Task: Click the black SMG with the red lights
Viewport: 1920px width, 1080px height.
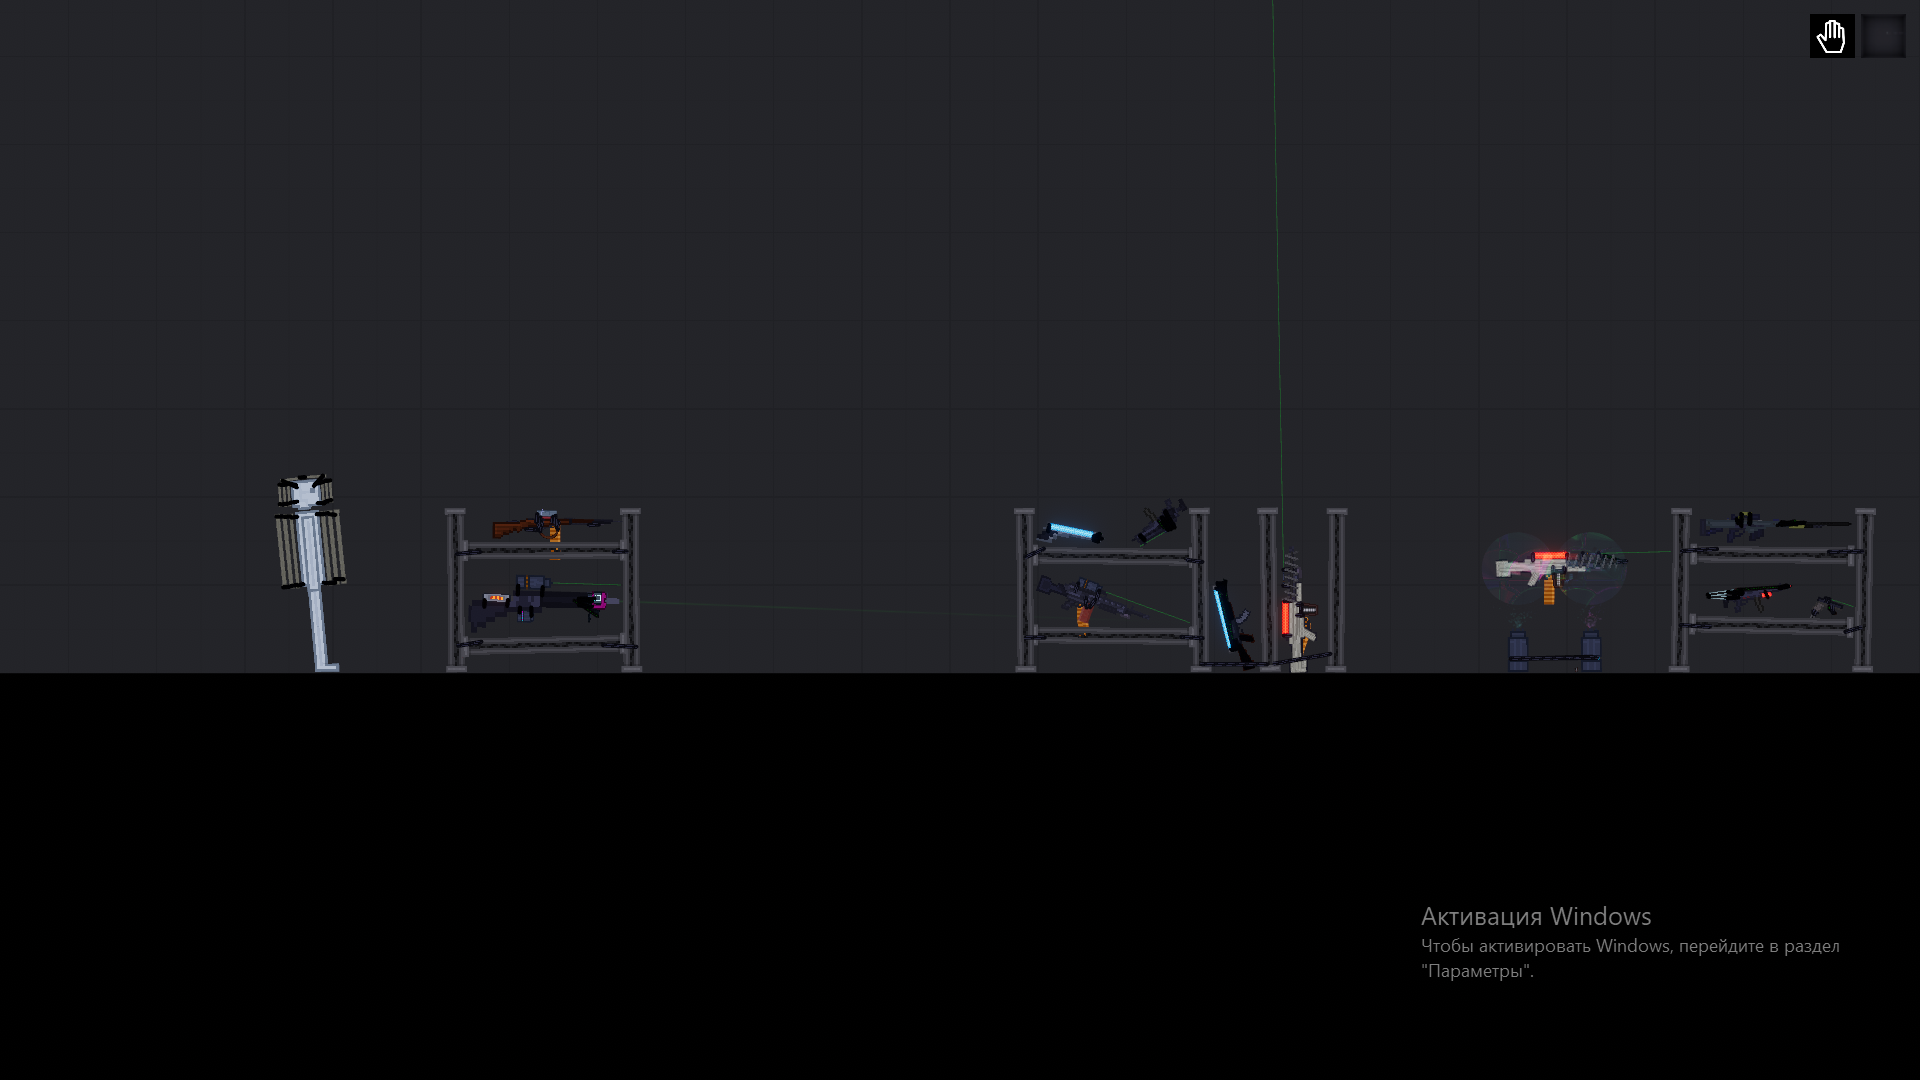Action: 1747,598
